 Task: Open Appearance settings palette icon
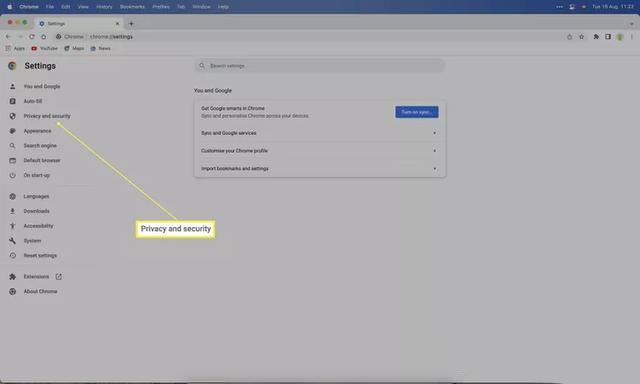pyautogui.click(x=13, y=131)
